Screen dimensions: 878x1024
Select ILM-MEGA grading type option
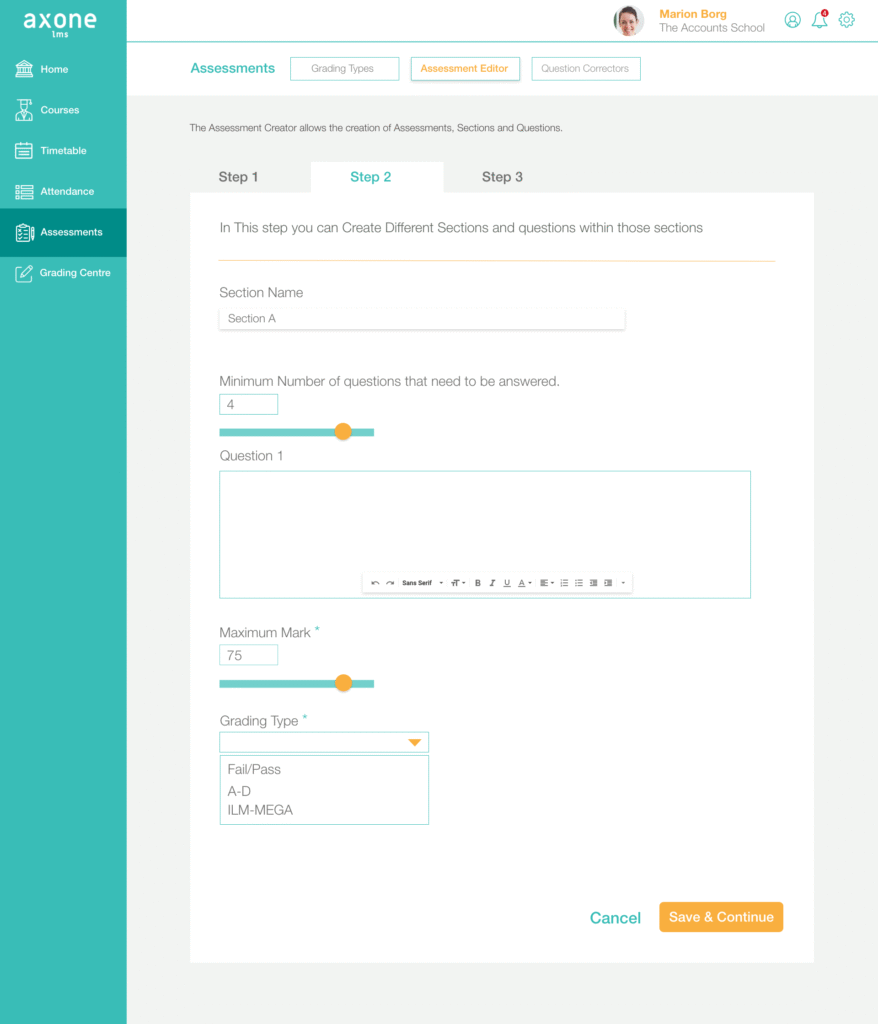(x=260, y=810)
